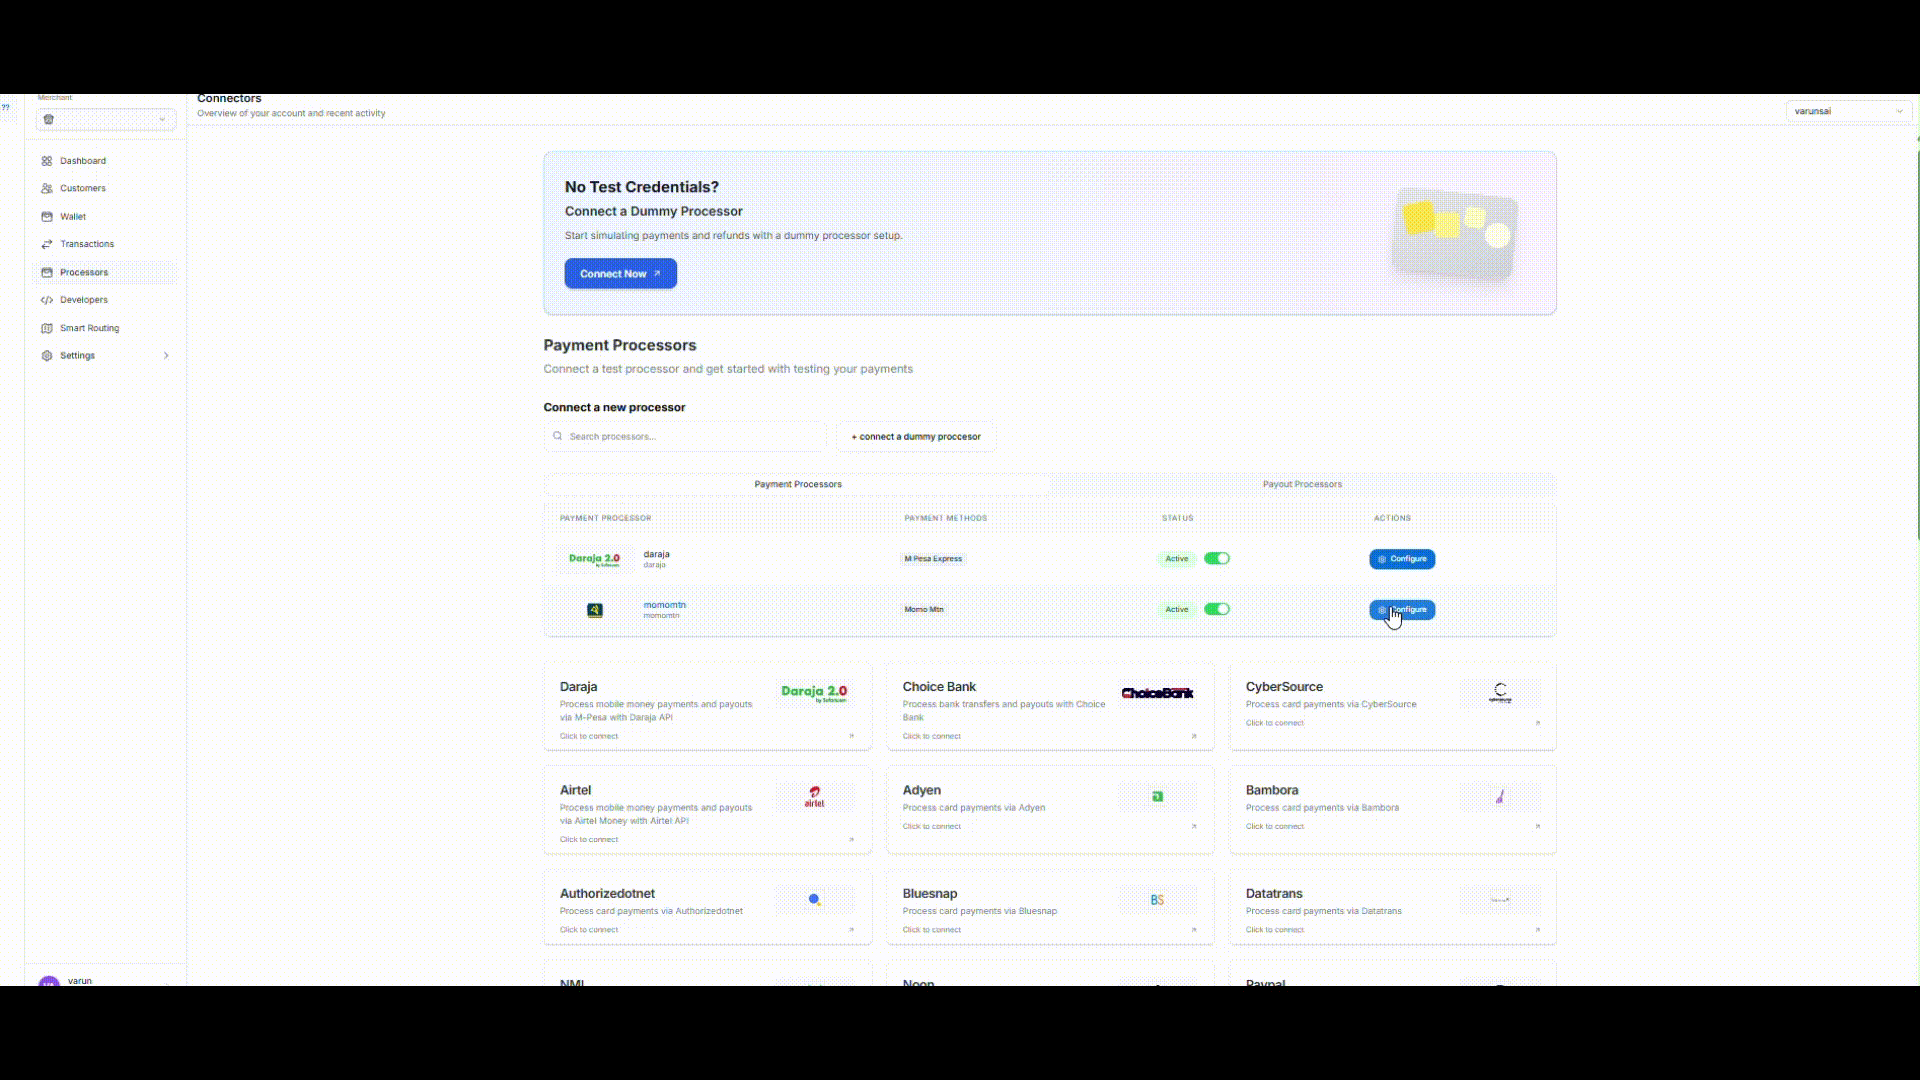The width and height of the screenshot is (1920, 1080).
Task: Click the Customers icon in sidebar
Action: pos(47,188)
